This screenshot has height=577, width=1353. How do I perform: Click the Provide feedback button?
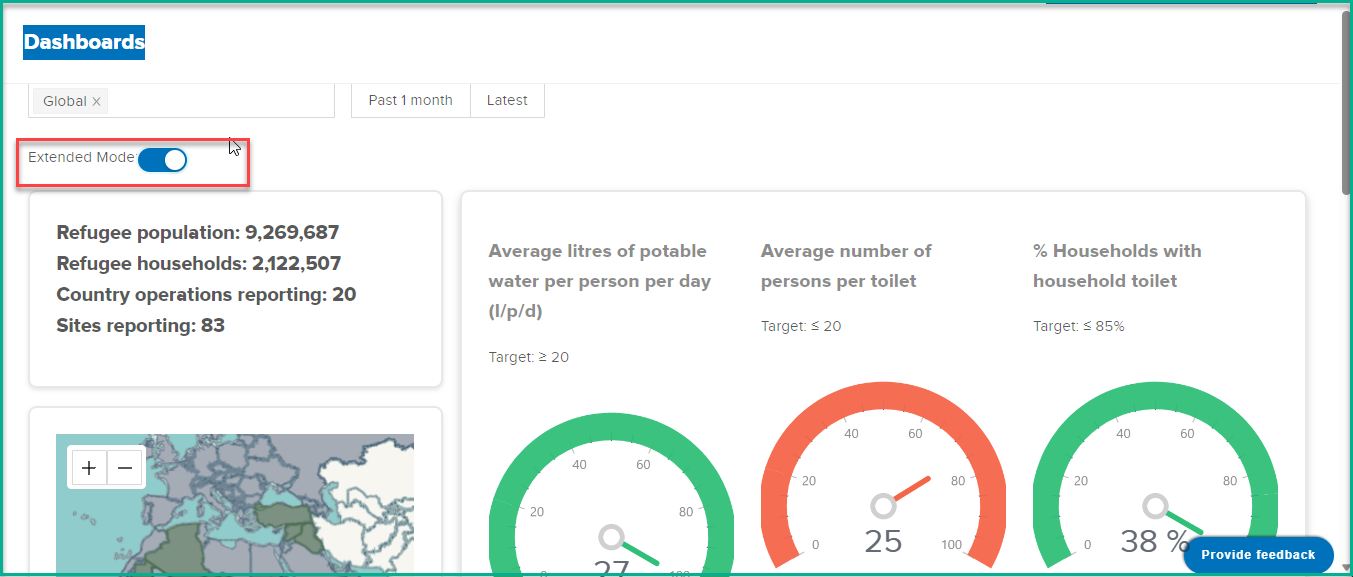(x=1258, y=555)
